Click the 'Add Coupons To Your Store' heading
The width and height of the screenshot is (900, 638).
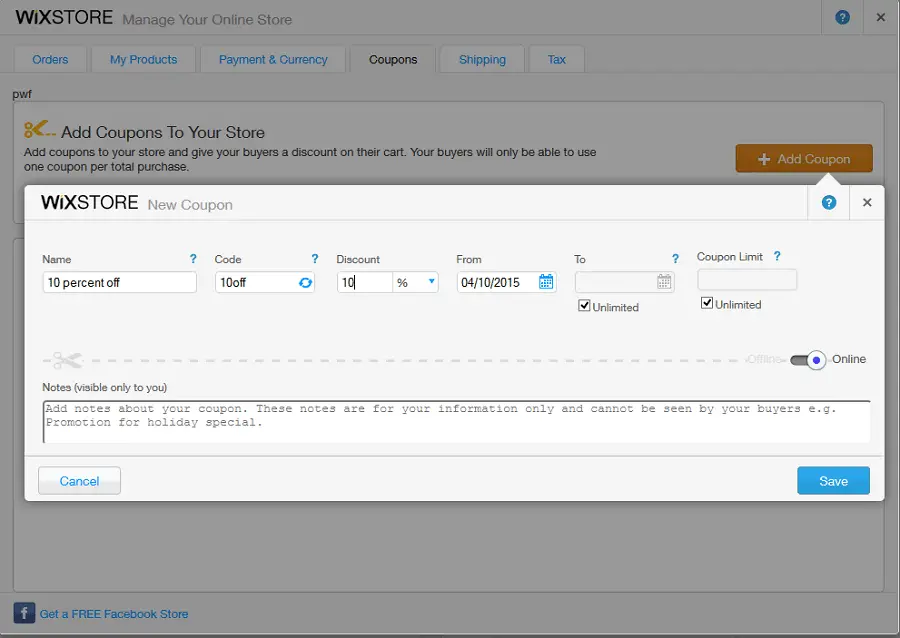click(163, 133)
